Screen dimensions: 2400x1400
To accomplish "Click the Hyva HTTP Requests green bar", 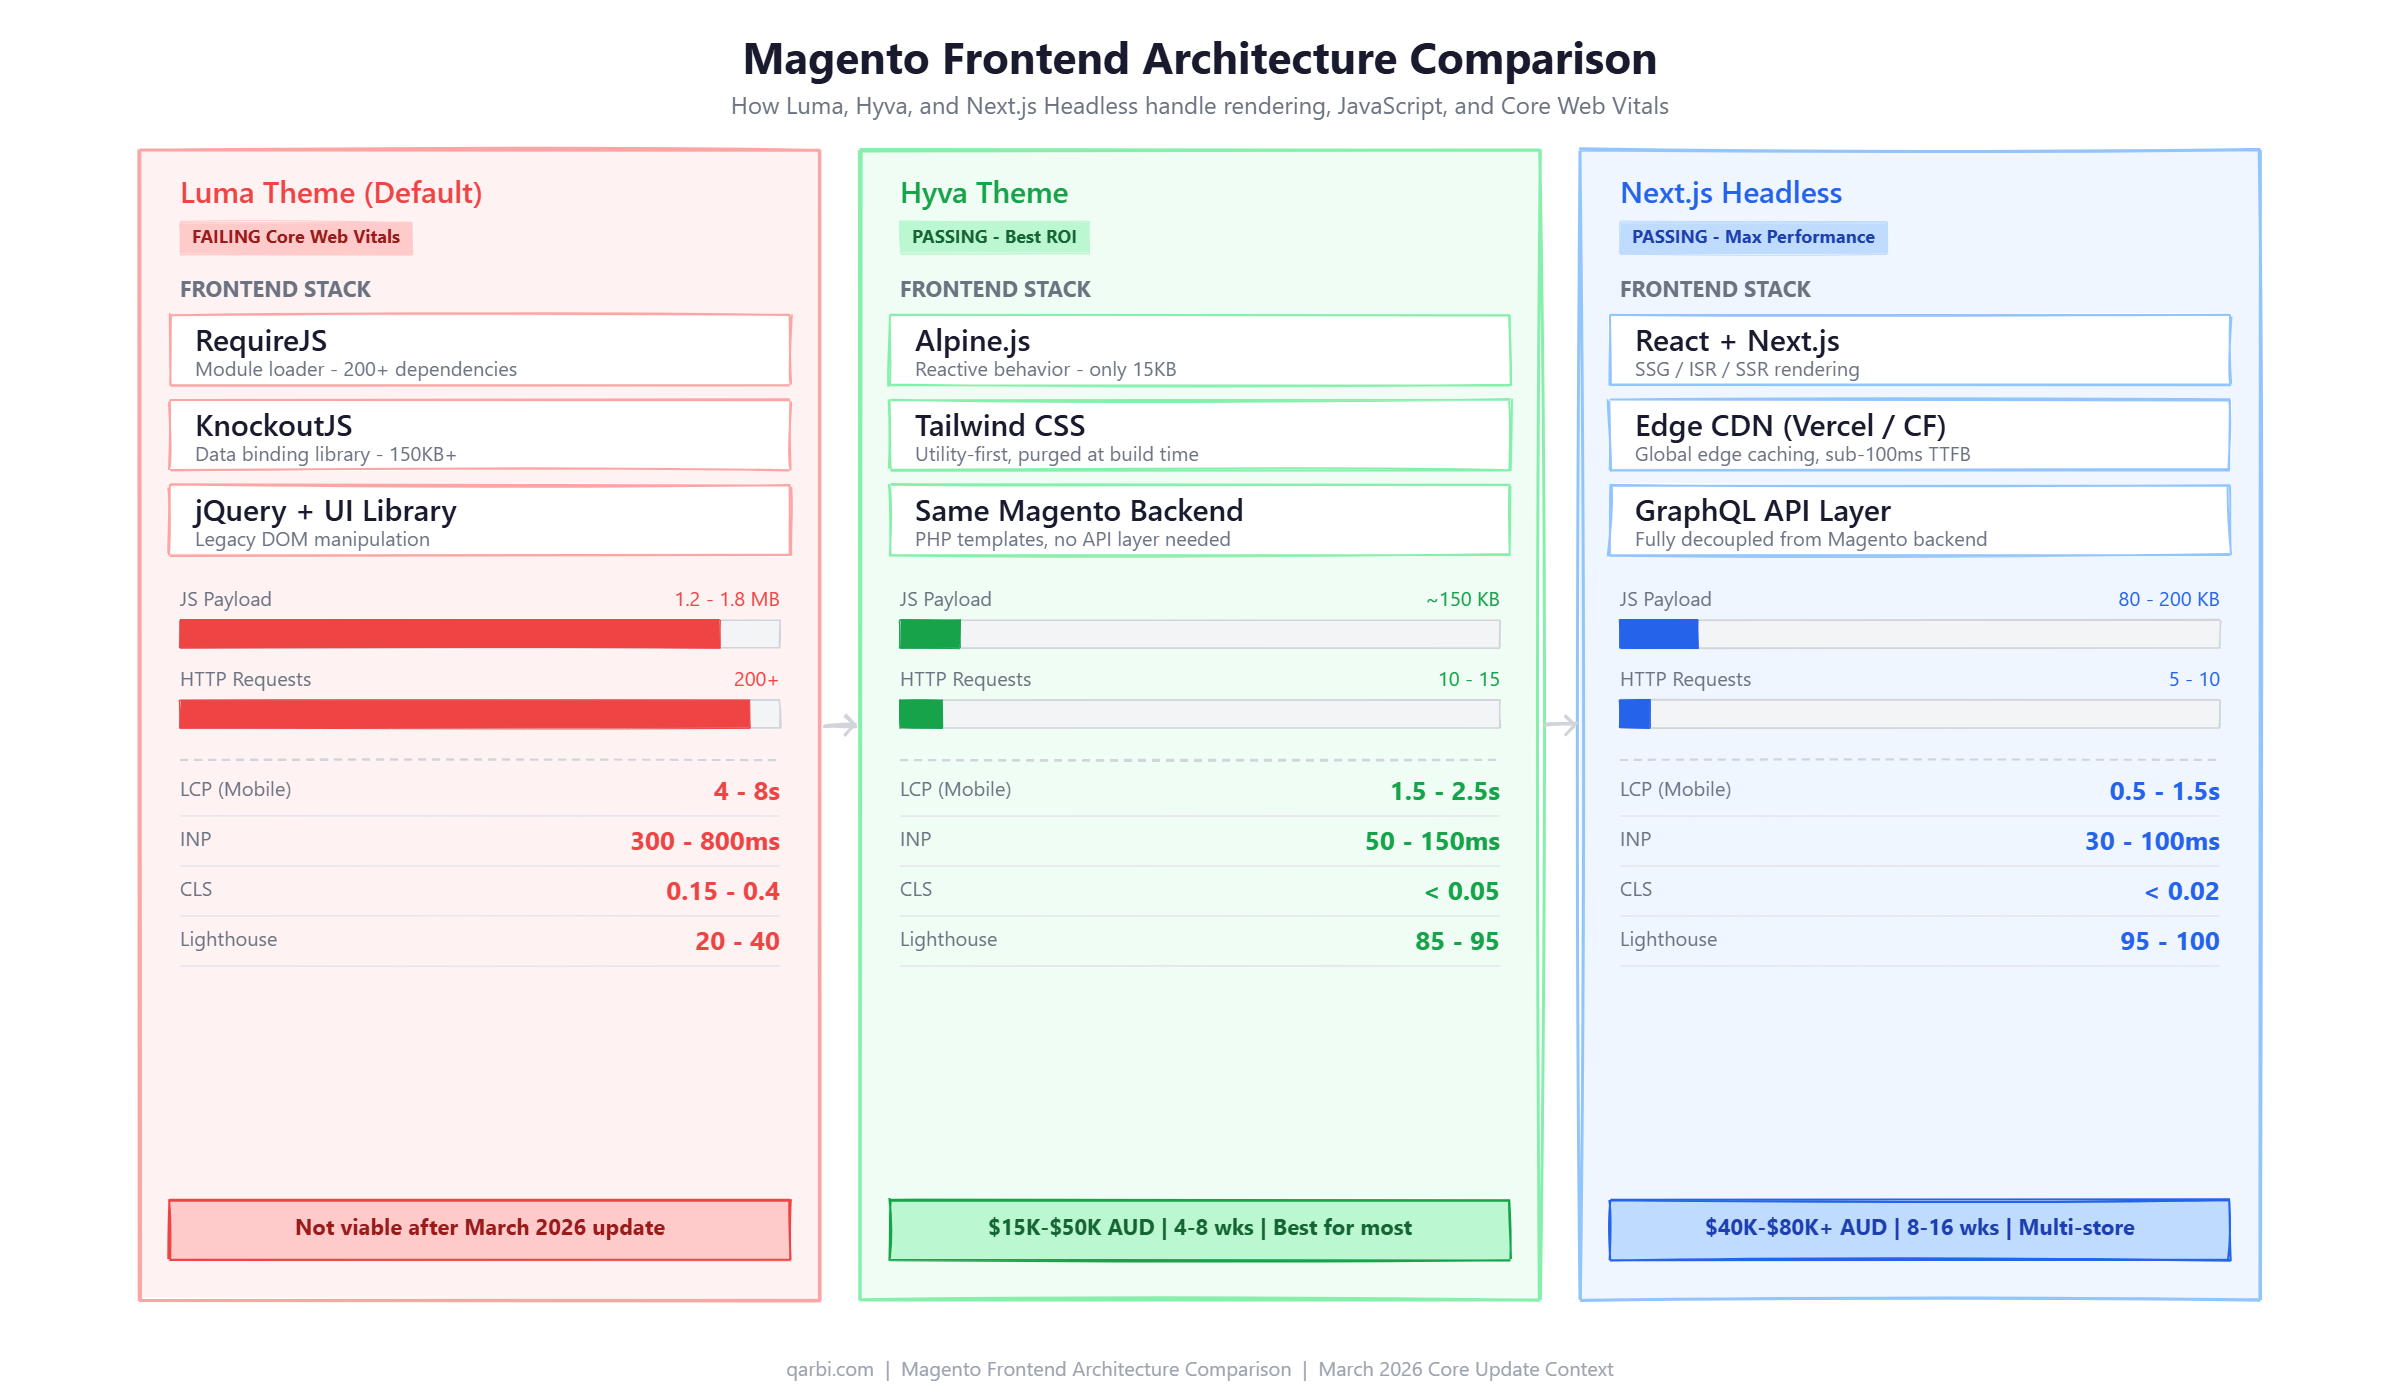I will coord(921,714).
